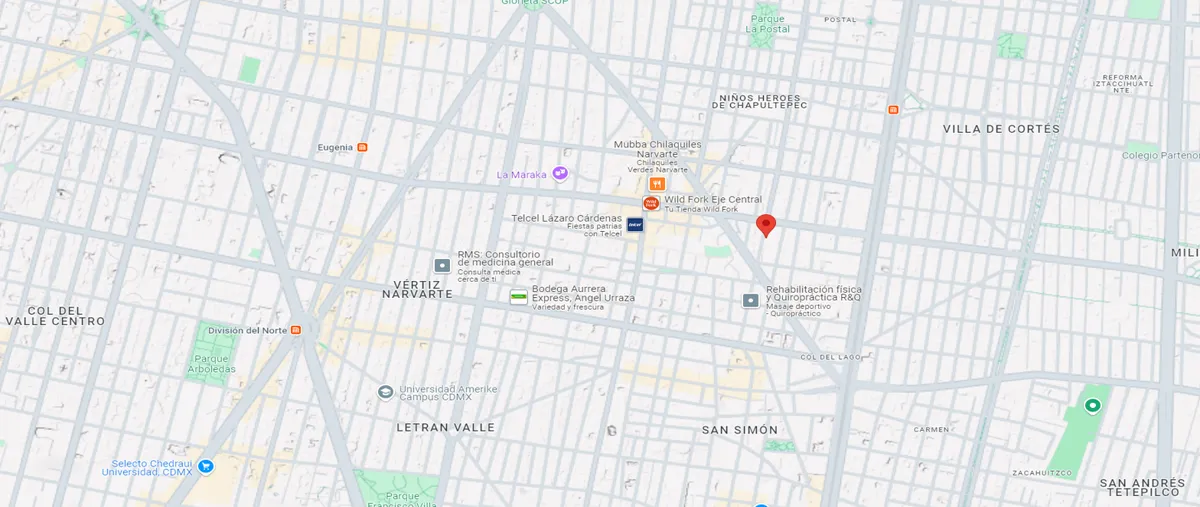Select Rehabilitación física R&Q place icon
1200x507 pixels.
751,300
